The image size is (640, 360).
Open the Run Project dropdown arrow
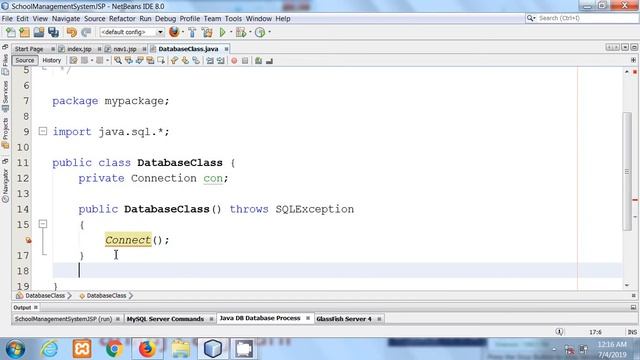[231, 32]
